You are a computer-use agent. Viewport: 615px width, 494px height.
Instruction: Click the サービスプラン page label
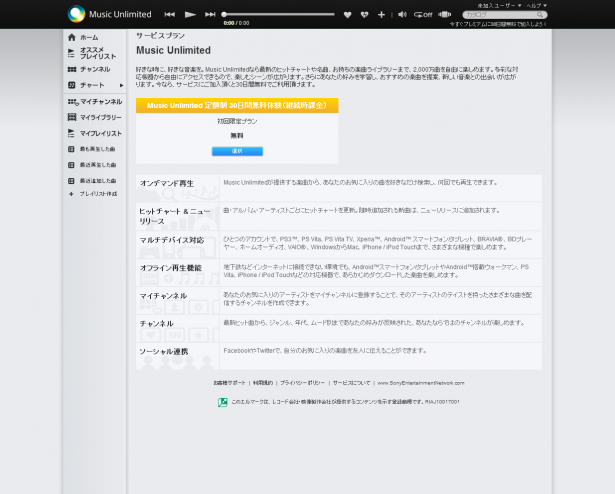(x=160, y=36)
